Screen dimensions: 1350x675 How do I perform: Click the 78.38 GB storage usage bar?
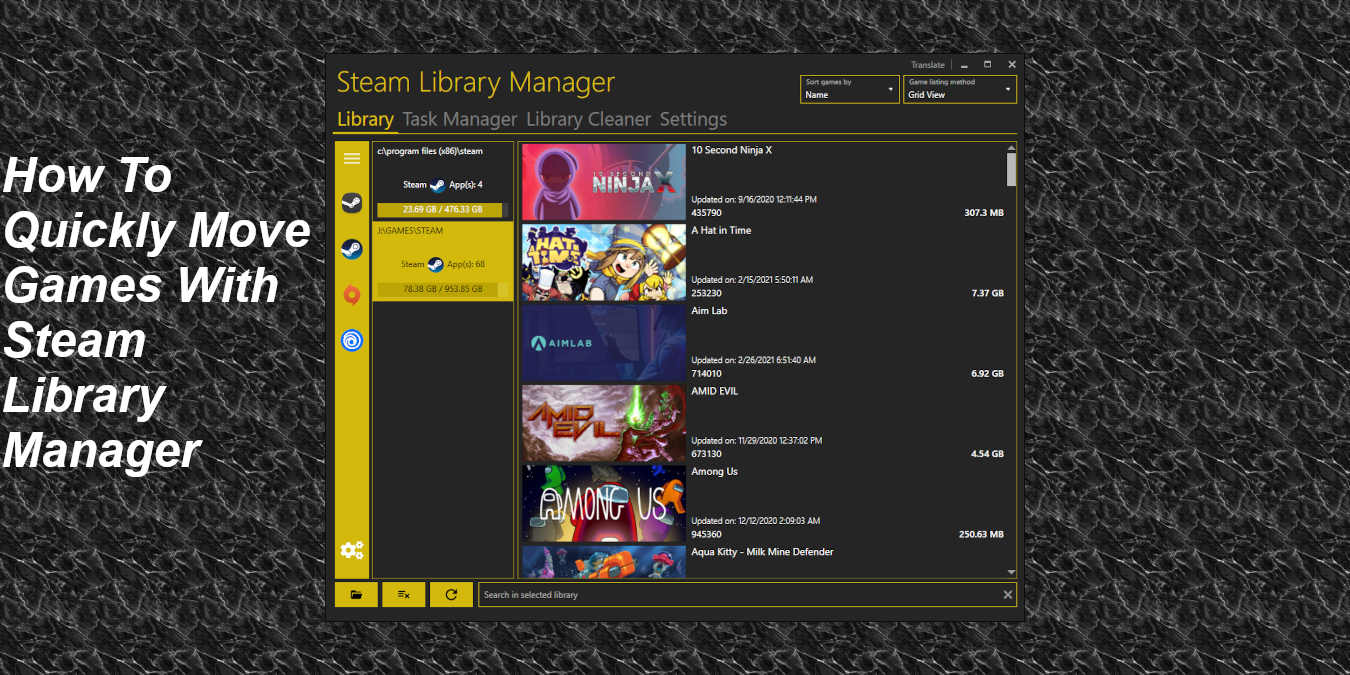tap(442, 289)
